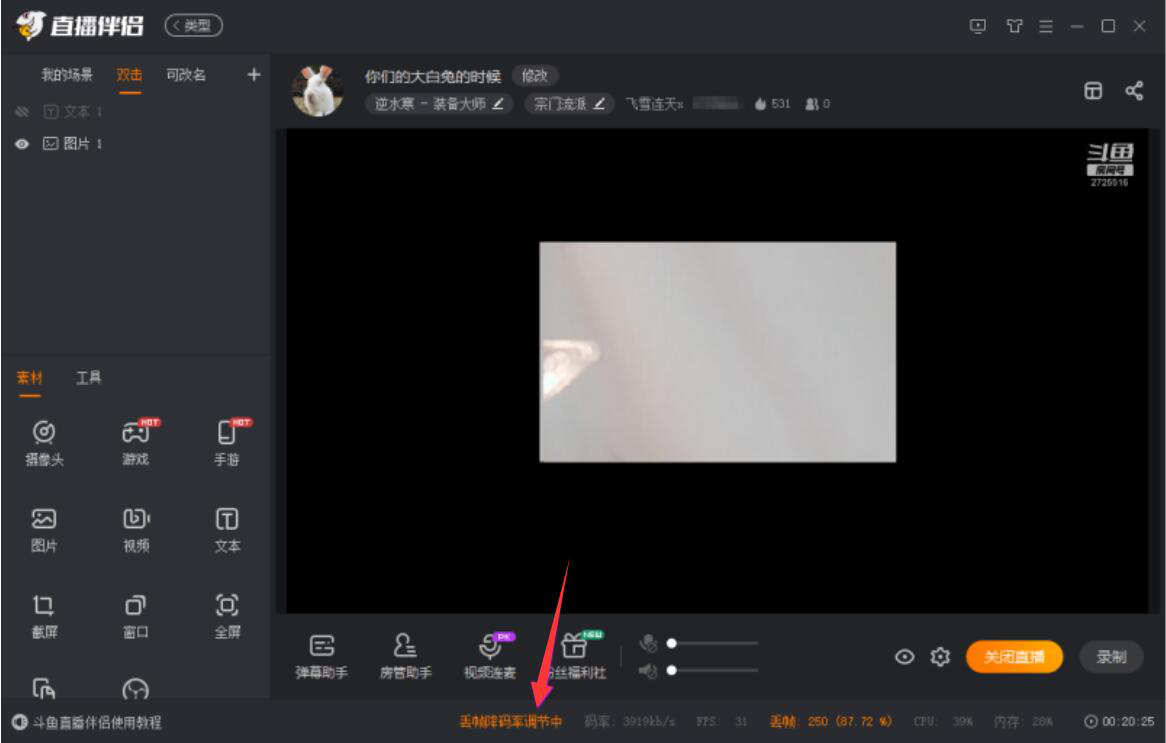The height and width of the screenshot is (743, 1166).
Task: Click the image source in the preview canvas
Action: pos(718,352)
